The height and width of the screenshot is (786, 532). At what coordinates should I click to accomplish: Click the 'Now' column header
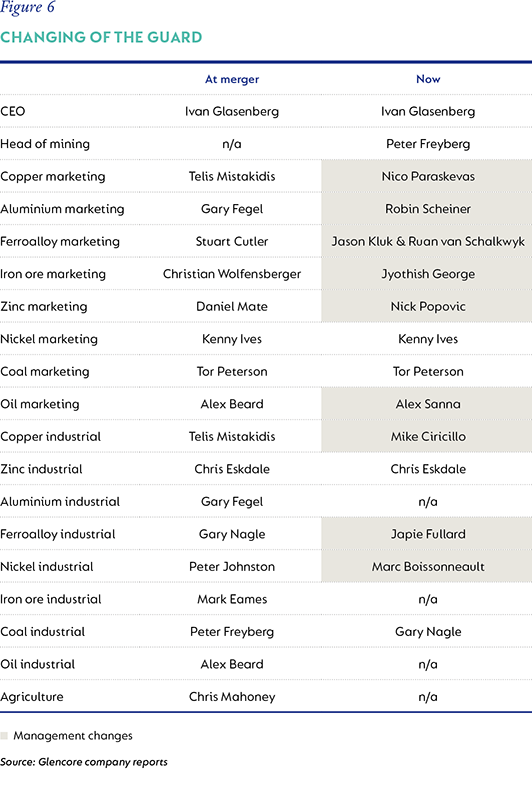(x=428, y=79)
